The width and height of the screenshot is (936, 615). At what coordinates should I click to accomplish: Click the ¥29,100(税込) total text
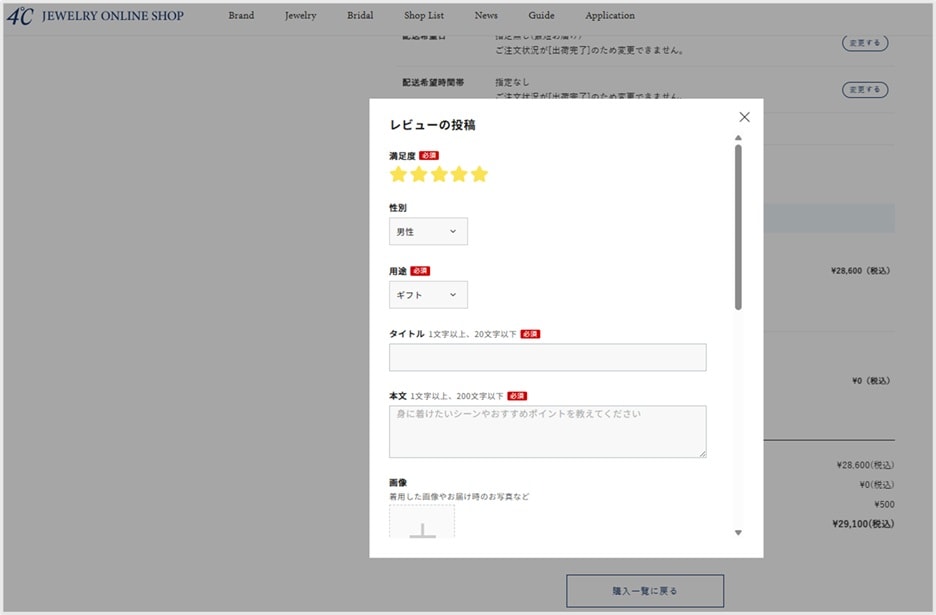pyautogui.click(x=863, y=524)
